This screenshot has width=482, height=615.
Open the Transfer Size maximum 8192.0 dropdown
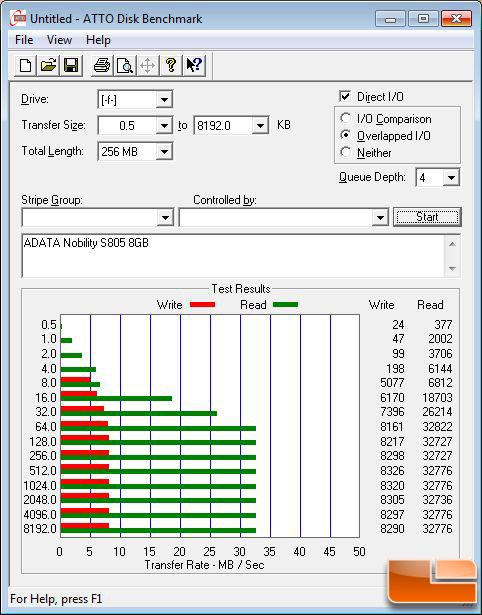tap(260, 126)
